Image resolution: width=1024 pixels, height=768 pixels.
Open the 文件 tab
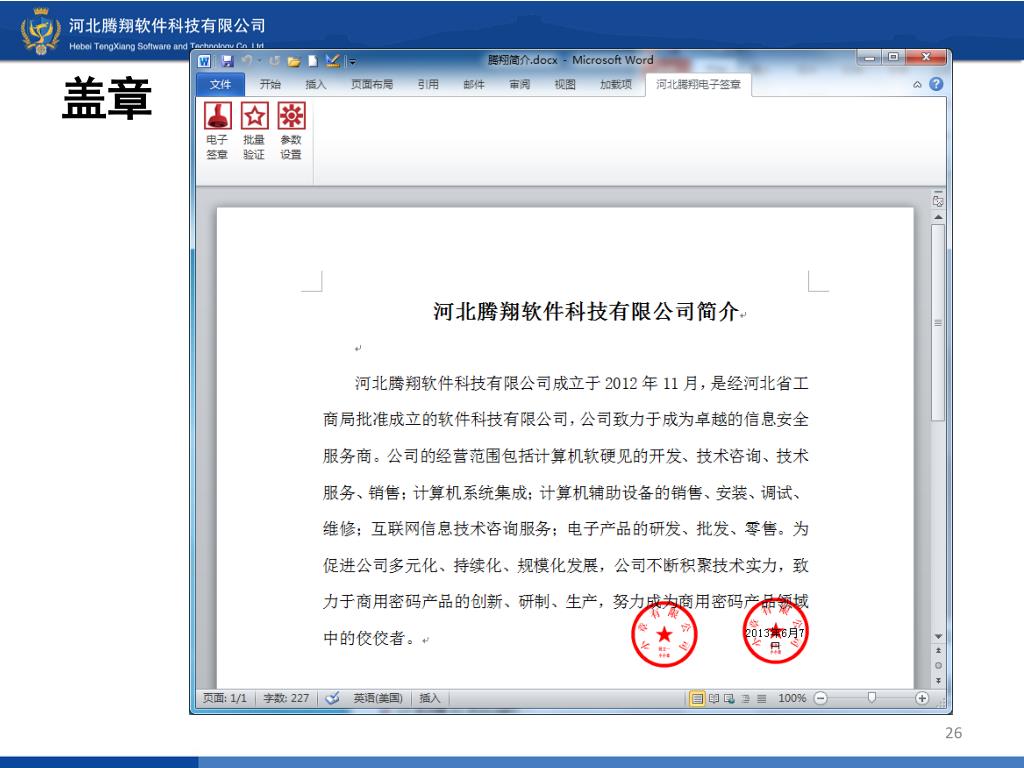tap(221, 84)
